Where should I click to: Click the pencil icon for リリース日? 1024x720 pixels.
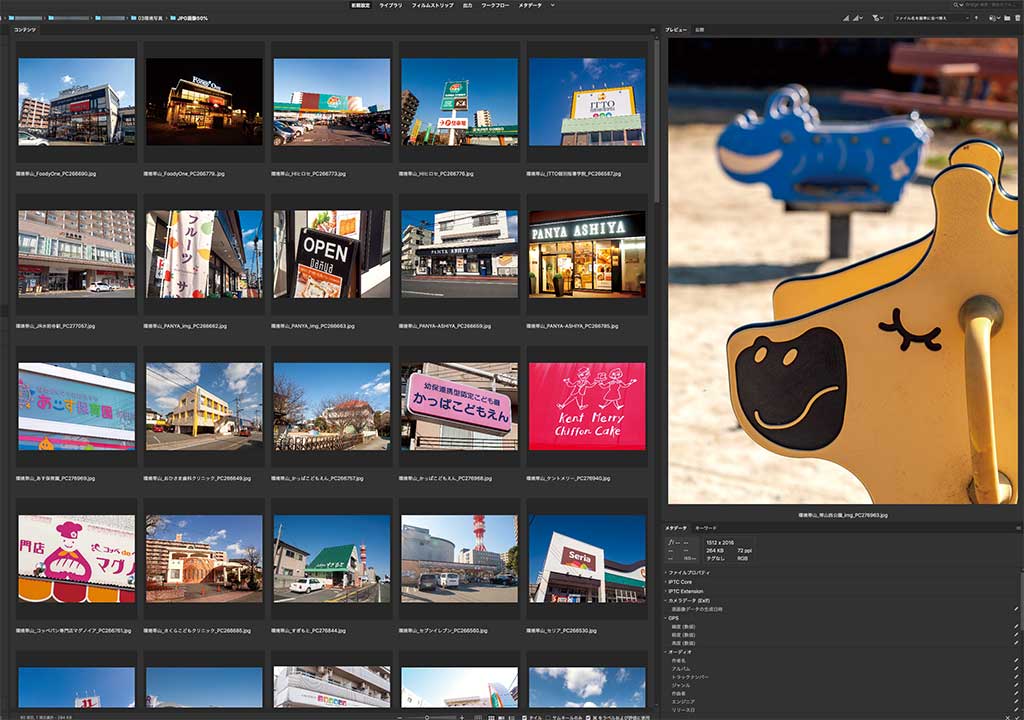pyautogui.click(x=1016, y=710)
